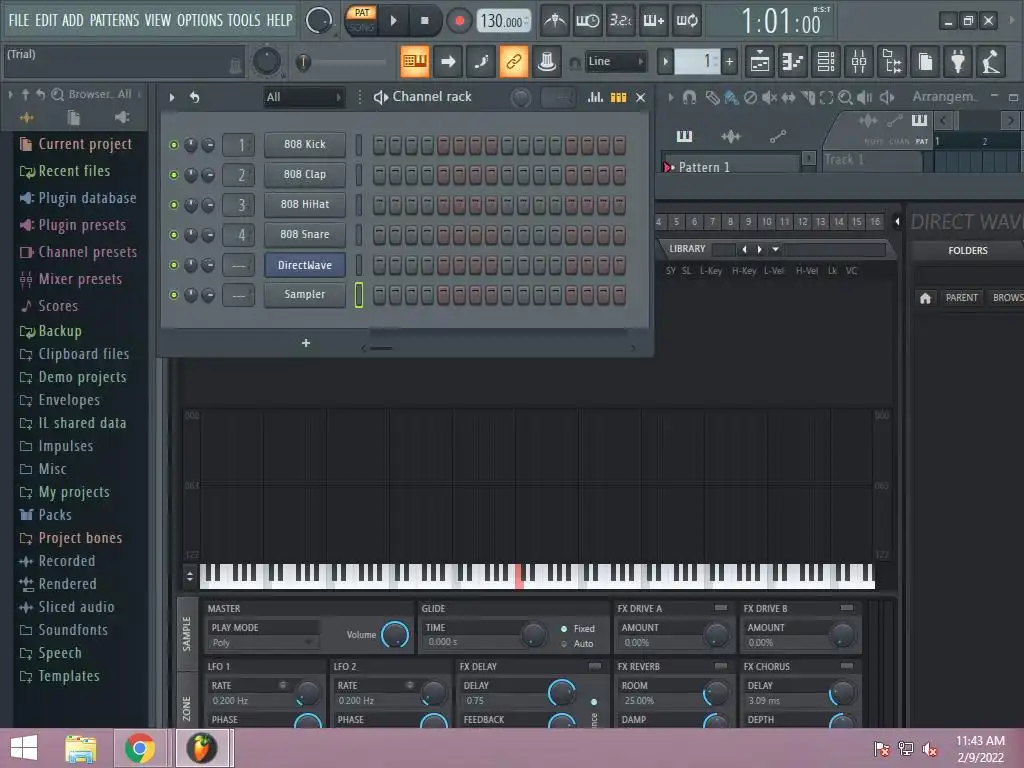1024x768 pixels.
Task: Open the FILE menu
Action: click(19, 20)
